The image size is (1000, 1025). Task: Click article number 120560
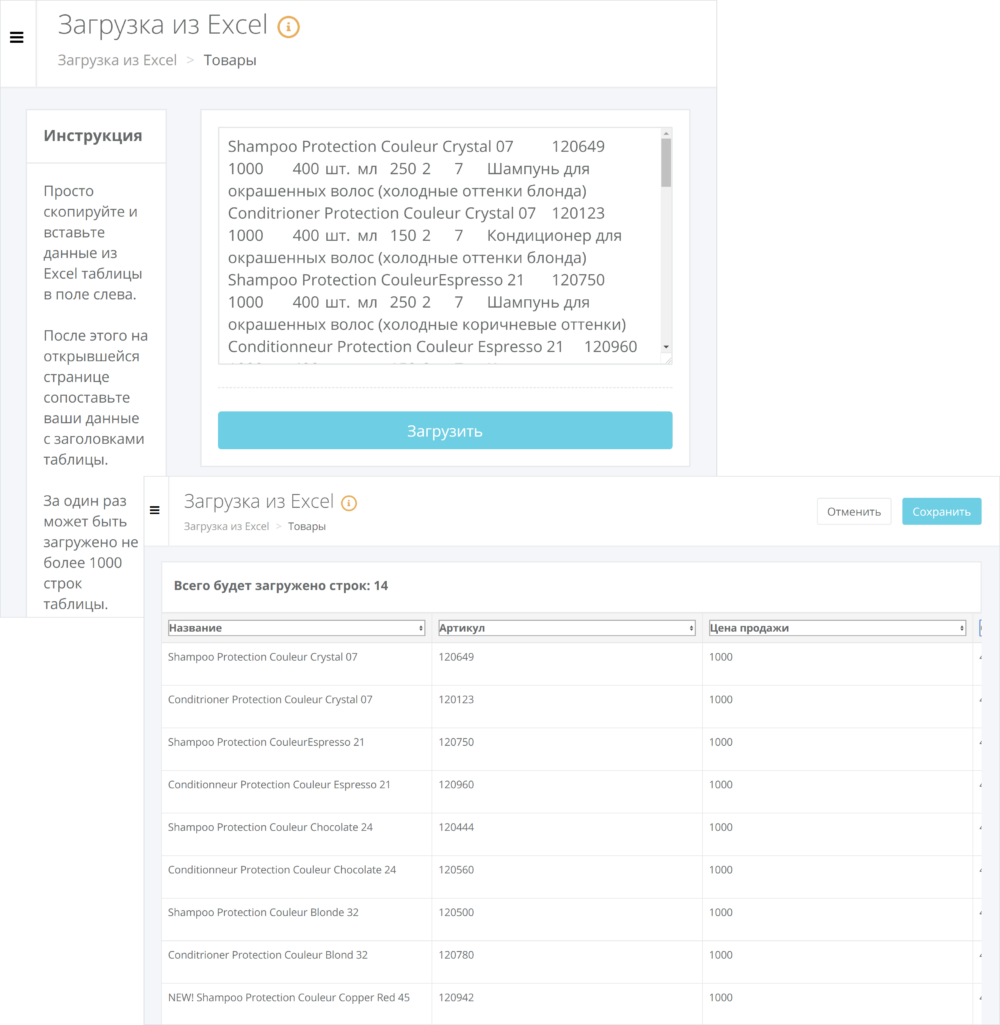pos(456,869)
